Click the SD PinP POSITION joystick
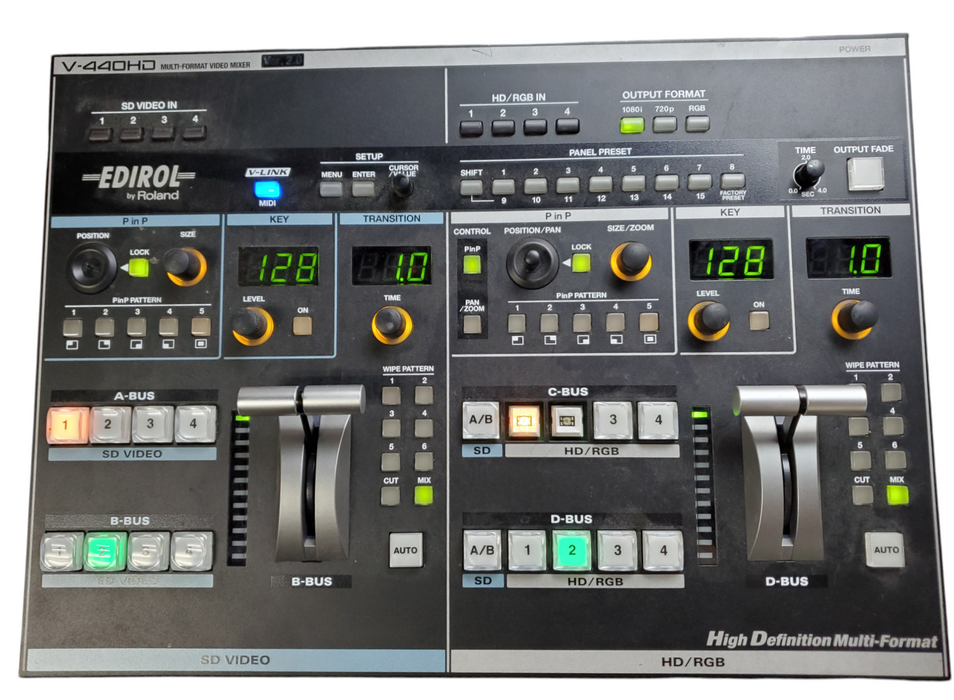This screenshot has height=700, width=954. point(92,267)
